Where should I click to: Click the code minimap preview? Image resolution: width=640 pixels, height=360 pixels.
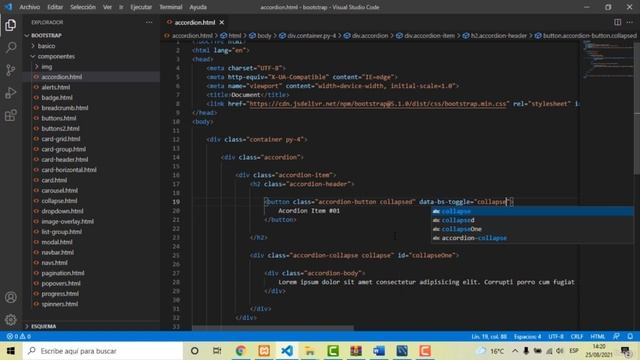click(x=608, y=59)
